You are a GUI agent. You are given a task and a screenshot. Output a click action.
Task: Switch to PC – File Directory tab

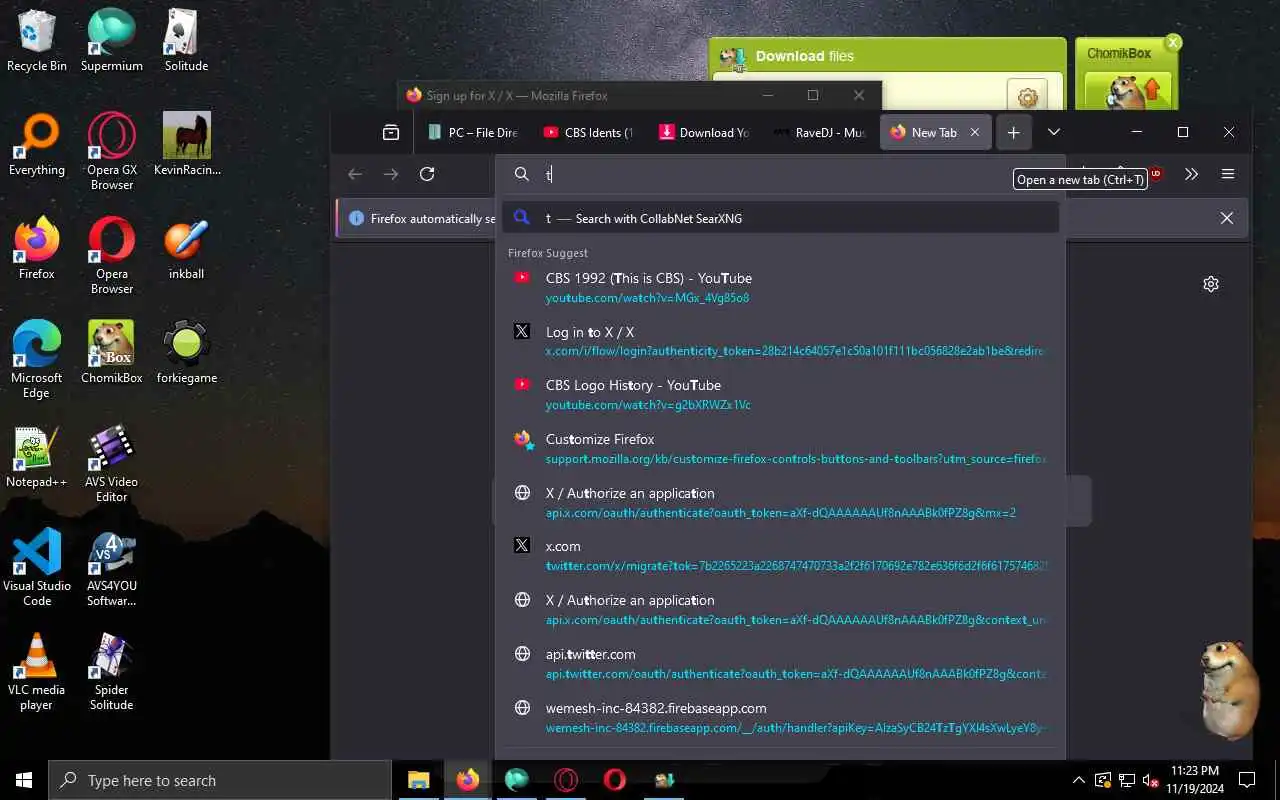pos(472,132)
